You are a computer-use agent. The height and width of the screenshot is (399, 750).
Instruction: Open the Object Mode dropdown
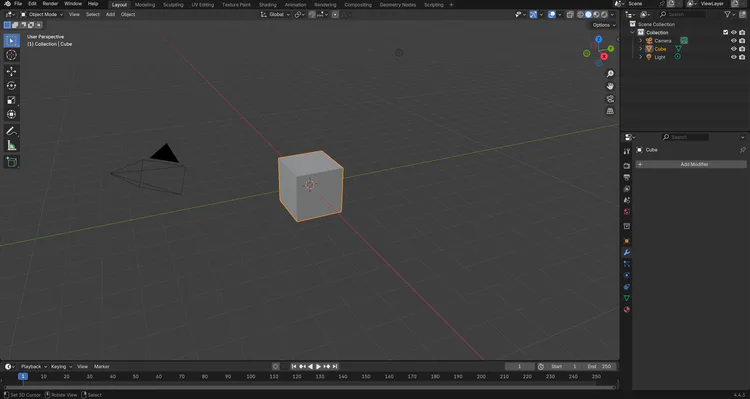coord(42,14)
